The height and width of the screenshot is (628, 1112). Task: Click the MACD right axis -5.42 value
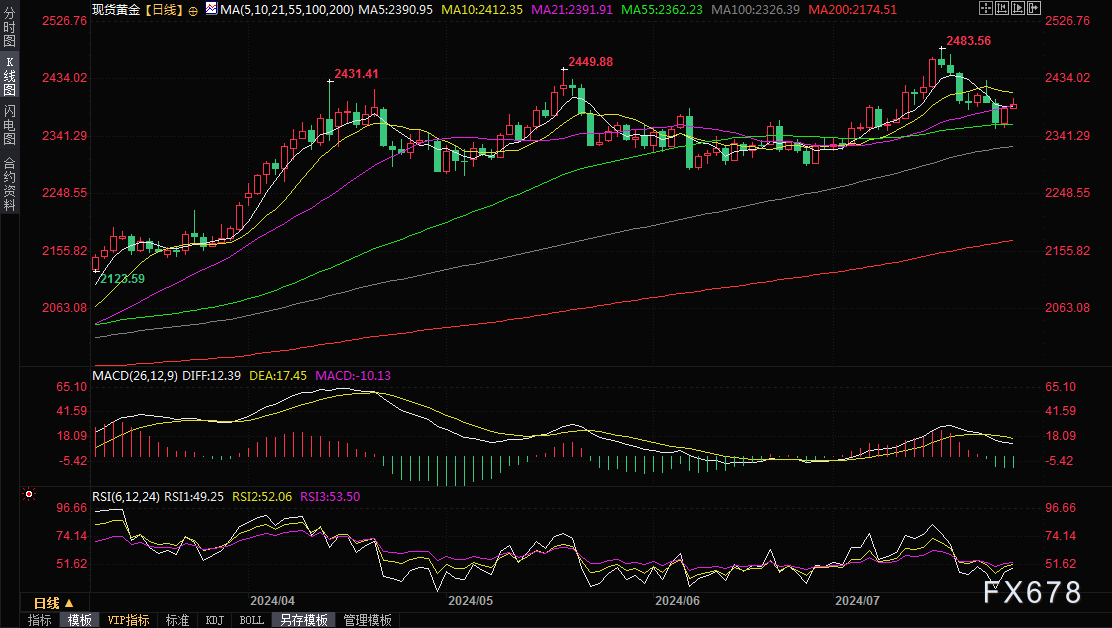click(x=1060, y=461)
